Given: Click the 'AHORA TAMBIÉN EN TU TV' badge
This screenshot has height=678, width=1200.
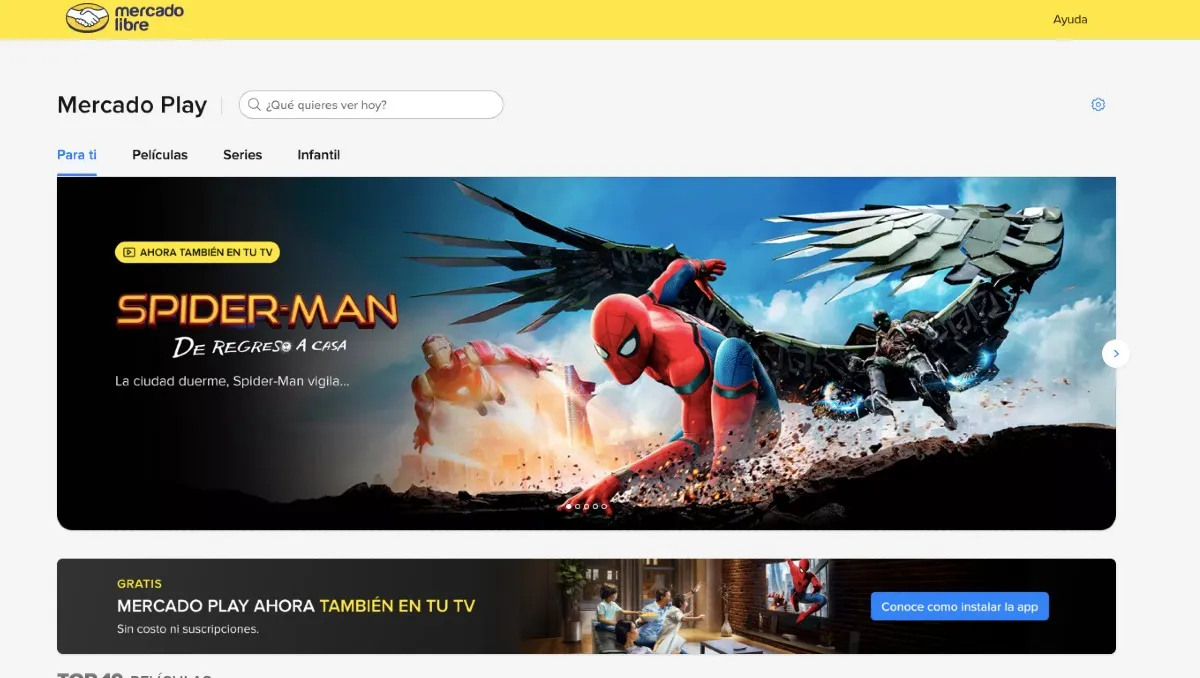Looking at the screenshot, I should (x=197, y=253).
